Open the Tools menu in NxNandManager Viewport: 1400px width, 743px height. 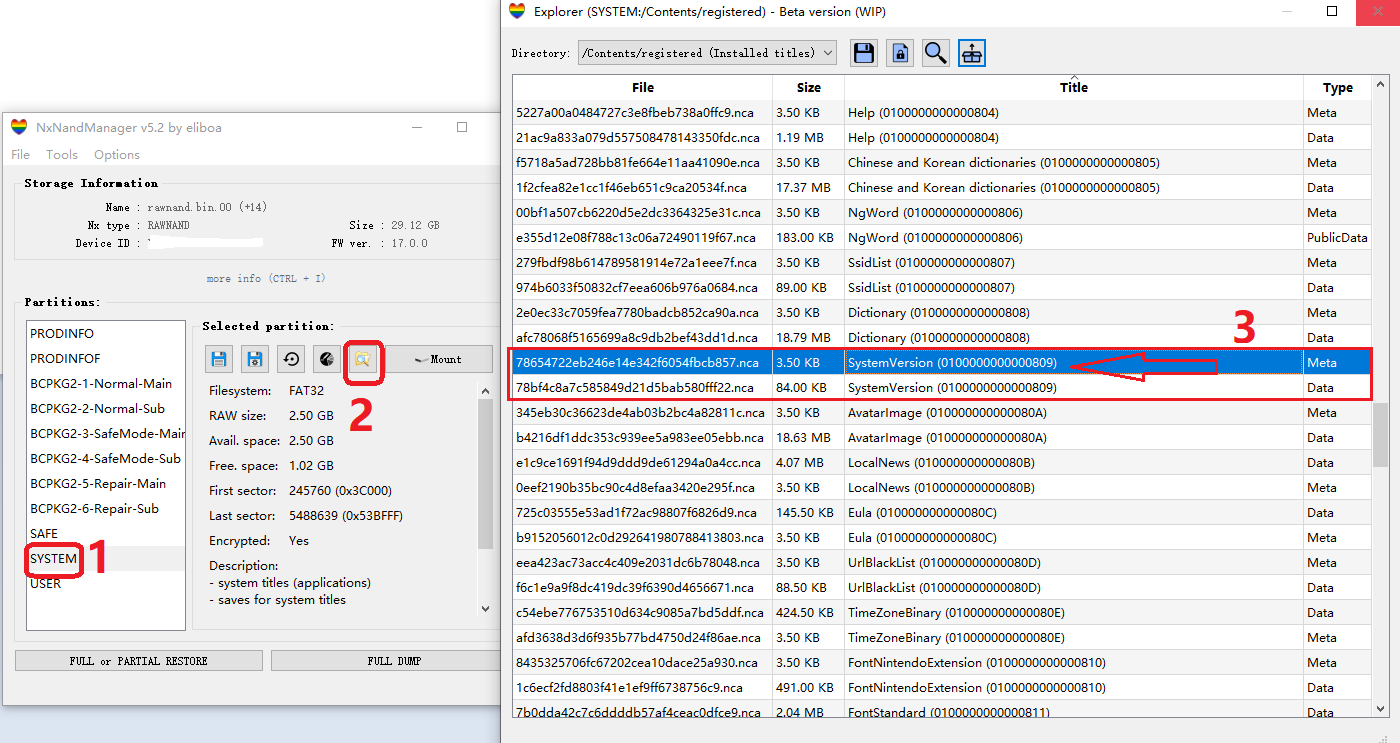pyautogui.click(x=62, y=154)
